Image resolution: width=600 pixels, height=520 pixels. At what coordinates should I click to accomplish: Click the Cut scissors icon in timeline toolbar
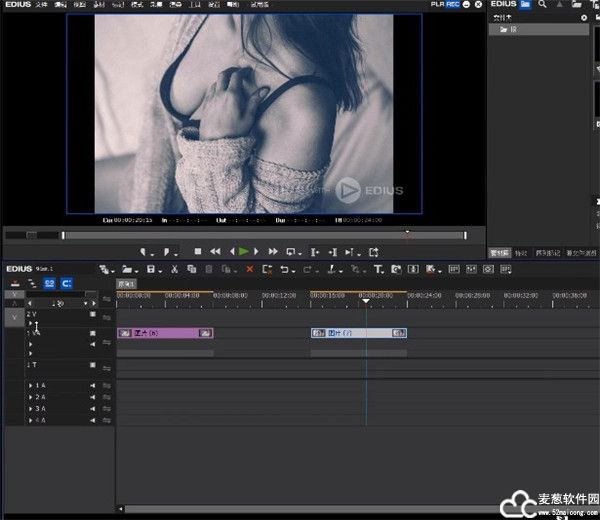175,270
